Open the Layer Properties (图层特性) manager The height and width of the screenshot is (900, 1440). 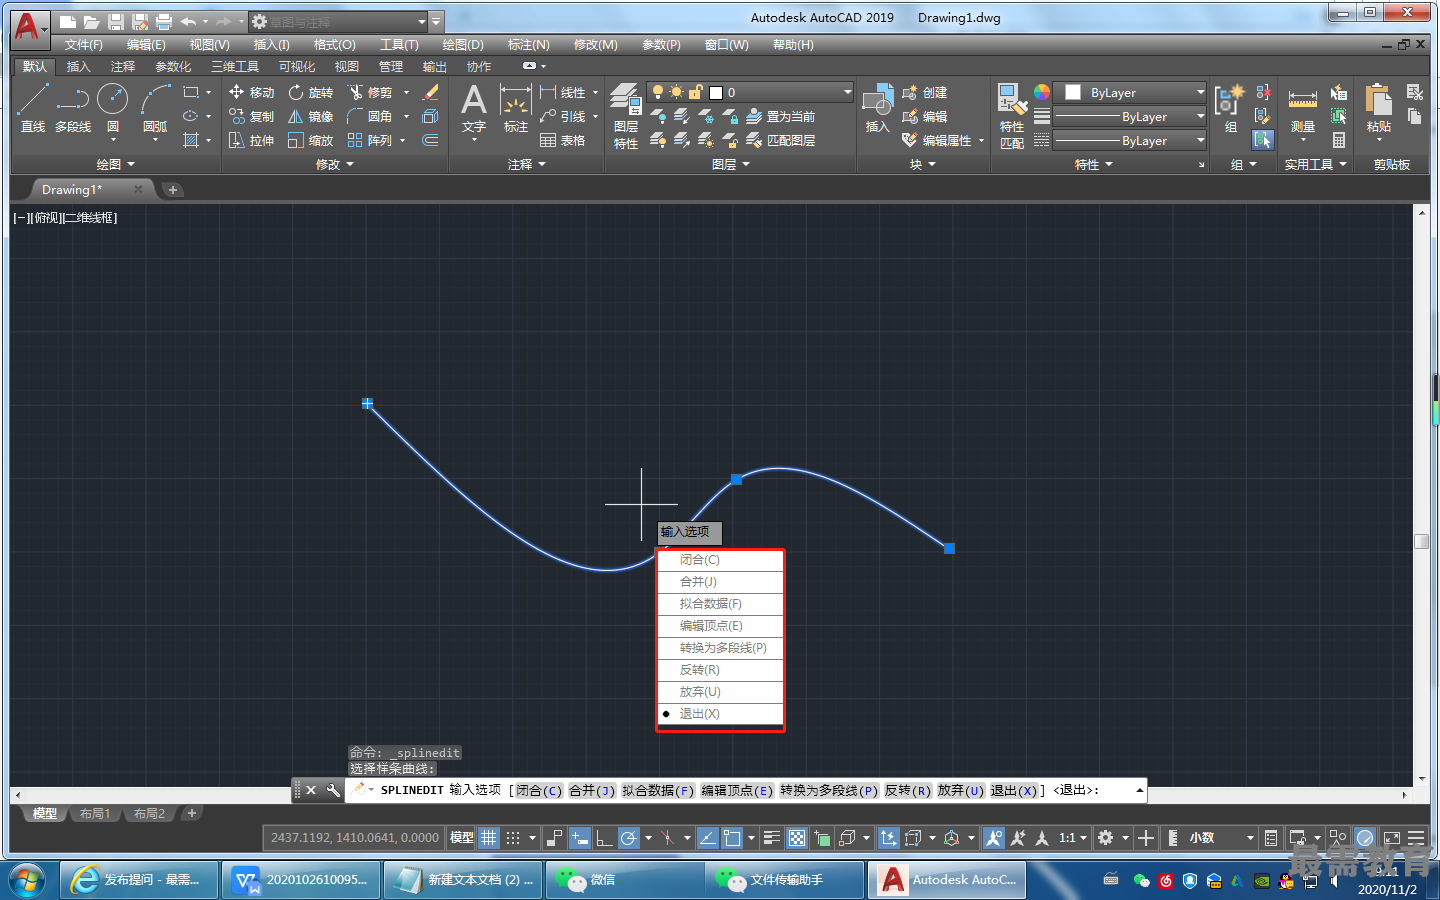coord(626,116)
